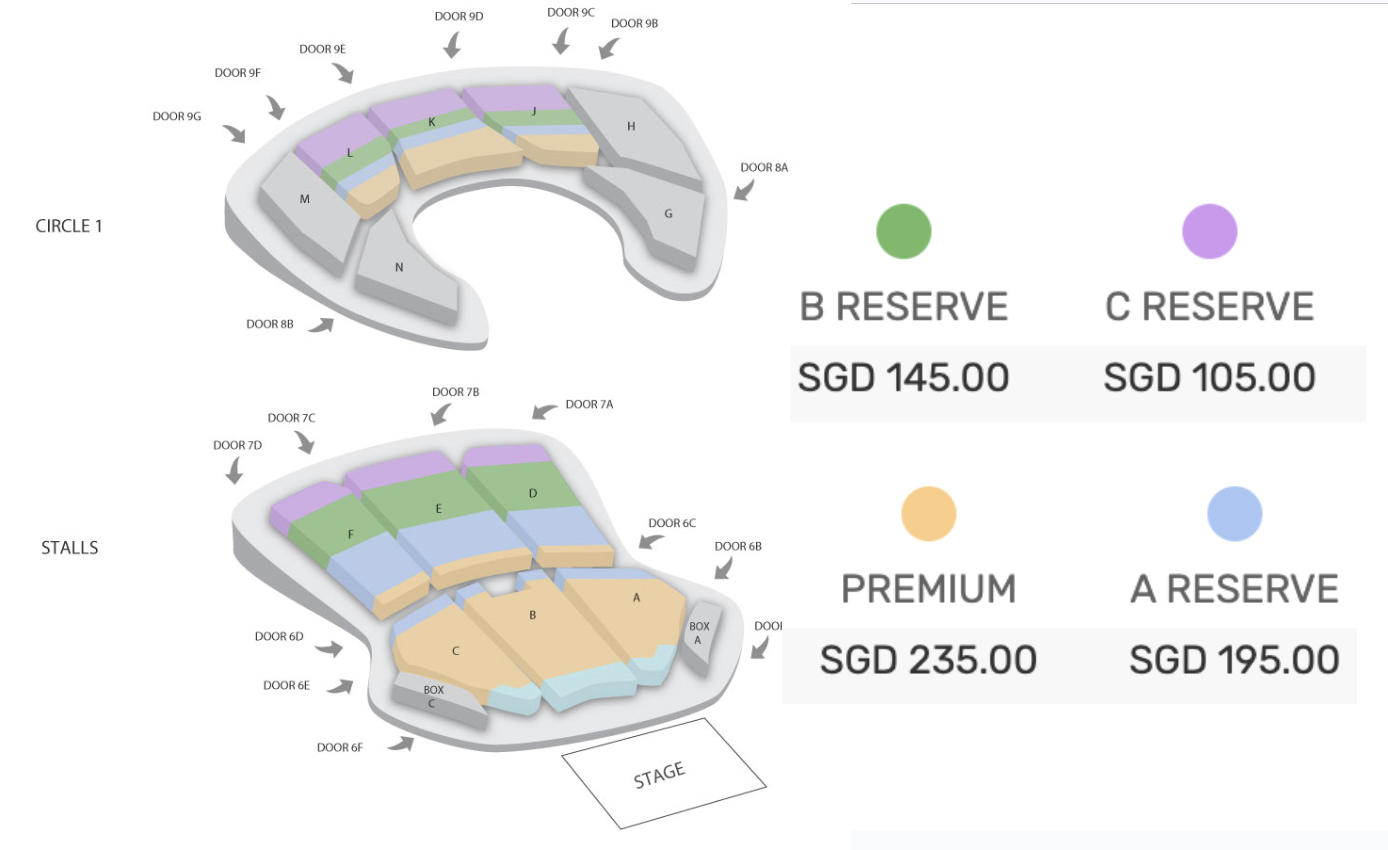Click the purple C Reserve color circle
The width and height of the screenshot is (1388, 850).
click(x=1209, y=231)
